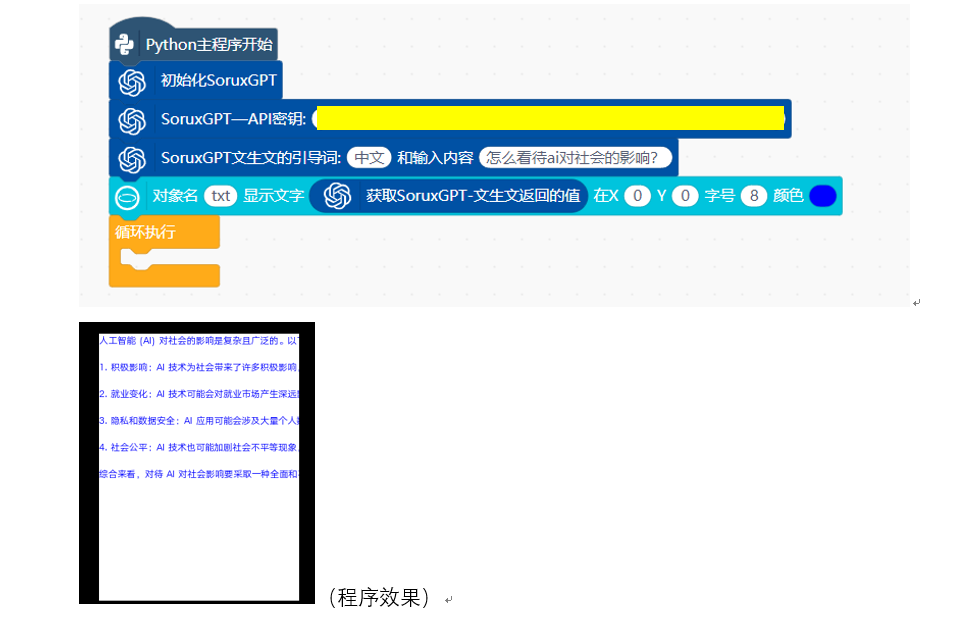
Task: Select the 循环执行 loop block
Action: (x=164, y=251)
